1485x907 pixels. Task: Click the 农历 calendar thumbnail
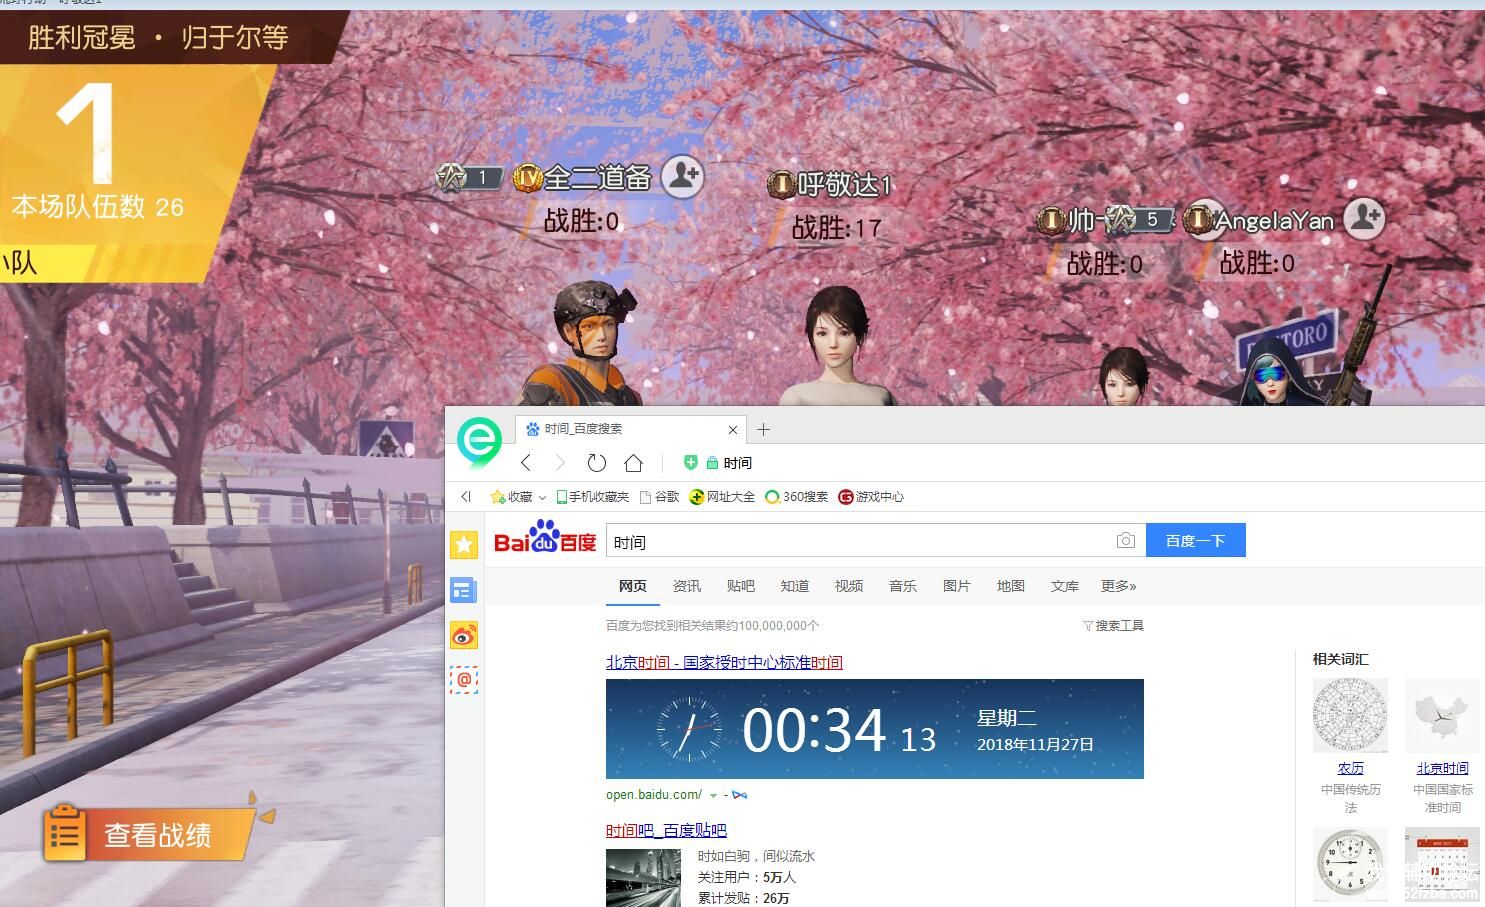1350,715
